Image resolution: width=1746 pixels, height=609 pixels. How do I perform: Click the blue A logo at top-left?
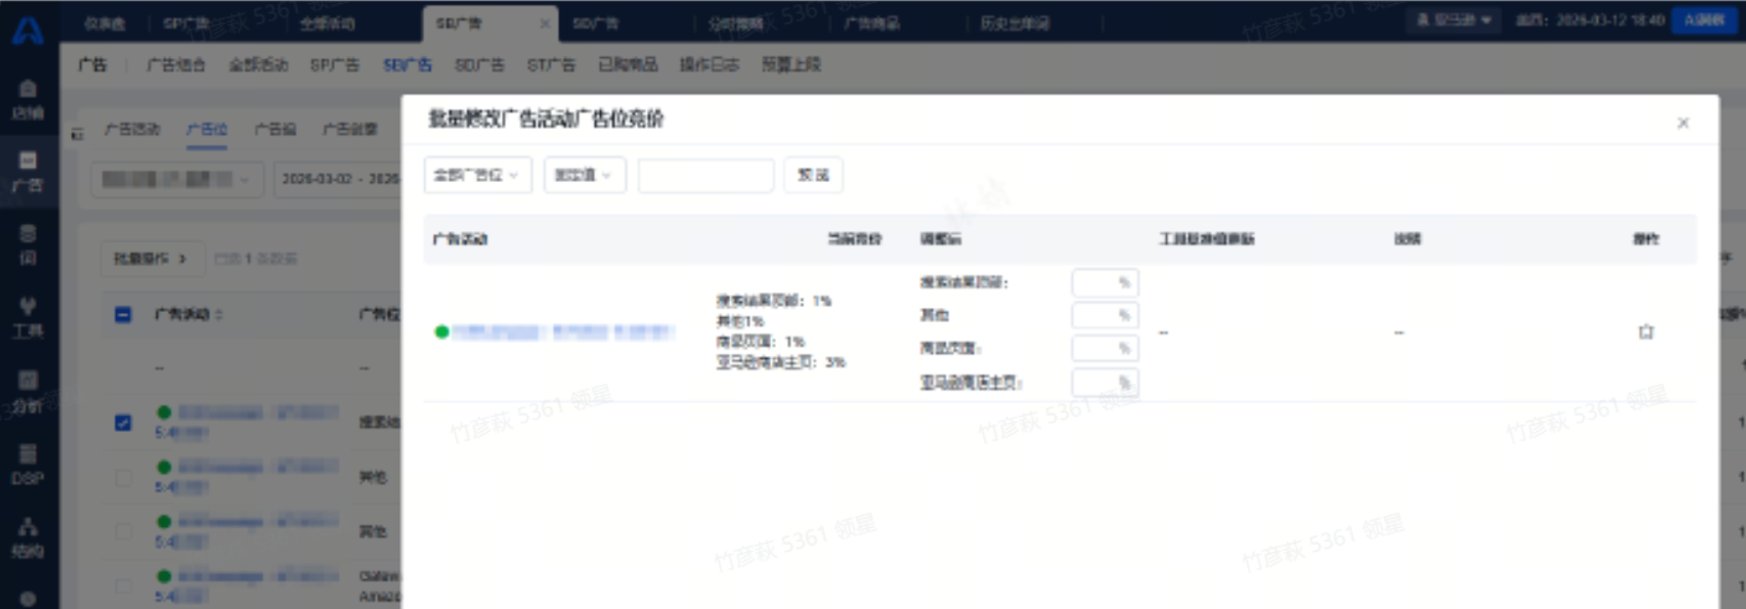tap(28, 29)
